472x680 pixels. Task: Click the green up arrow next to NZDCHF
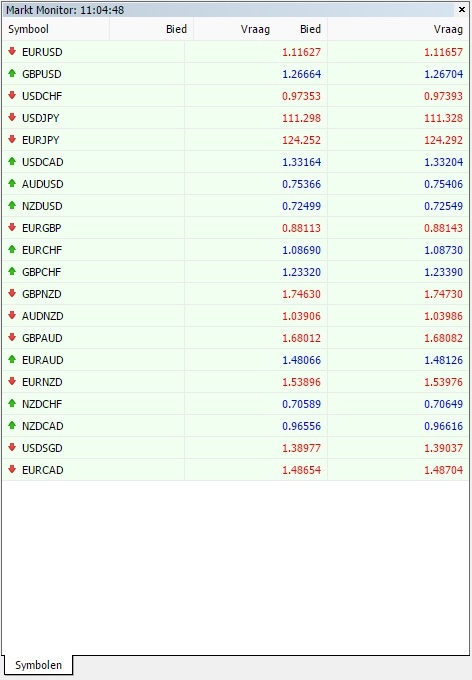click(x=12, y=403)
